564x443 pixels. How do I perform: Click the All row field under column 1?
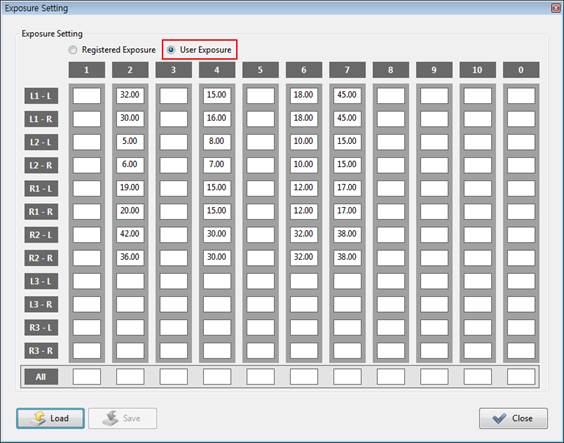point(87,377)
